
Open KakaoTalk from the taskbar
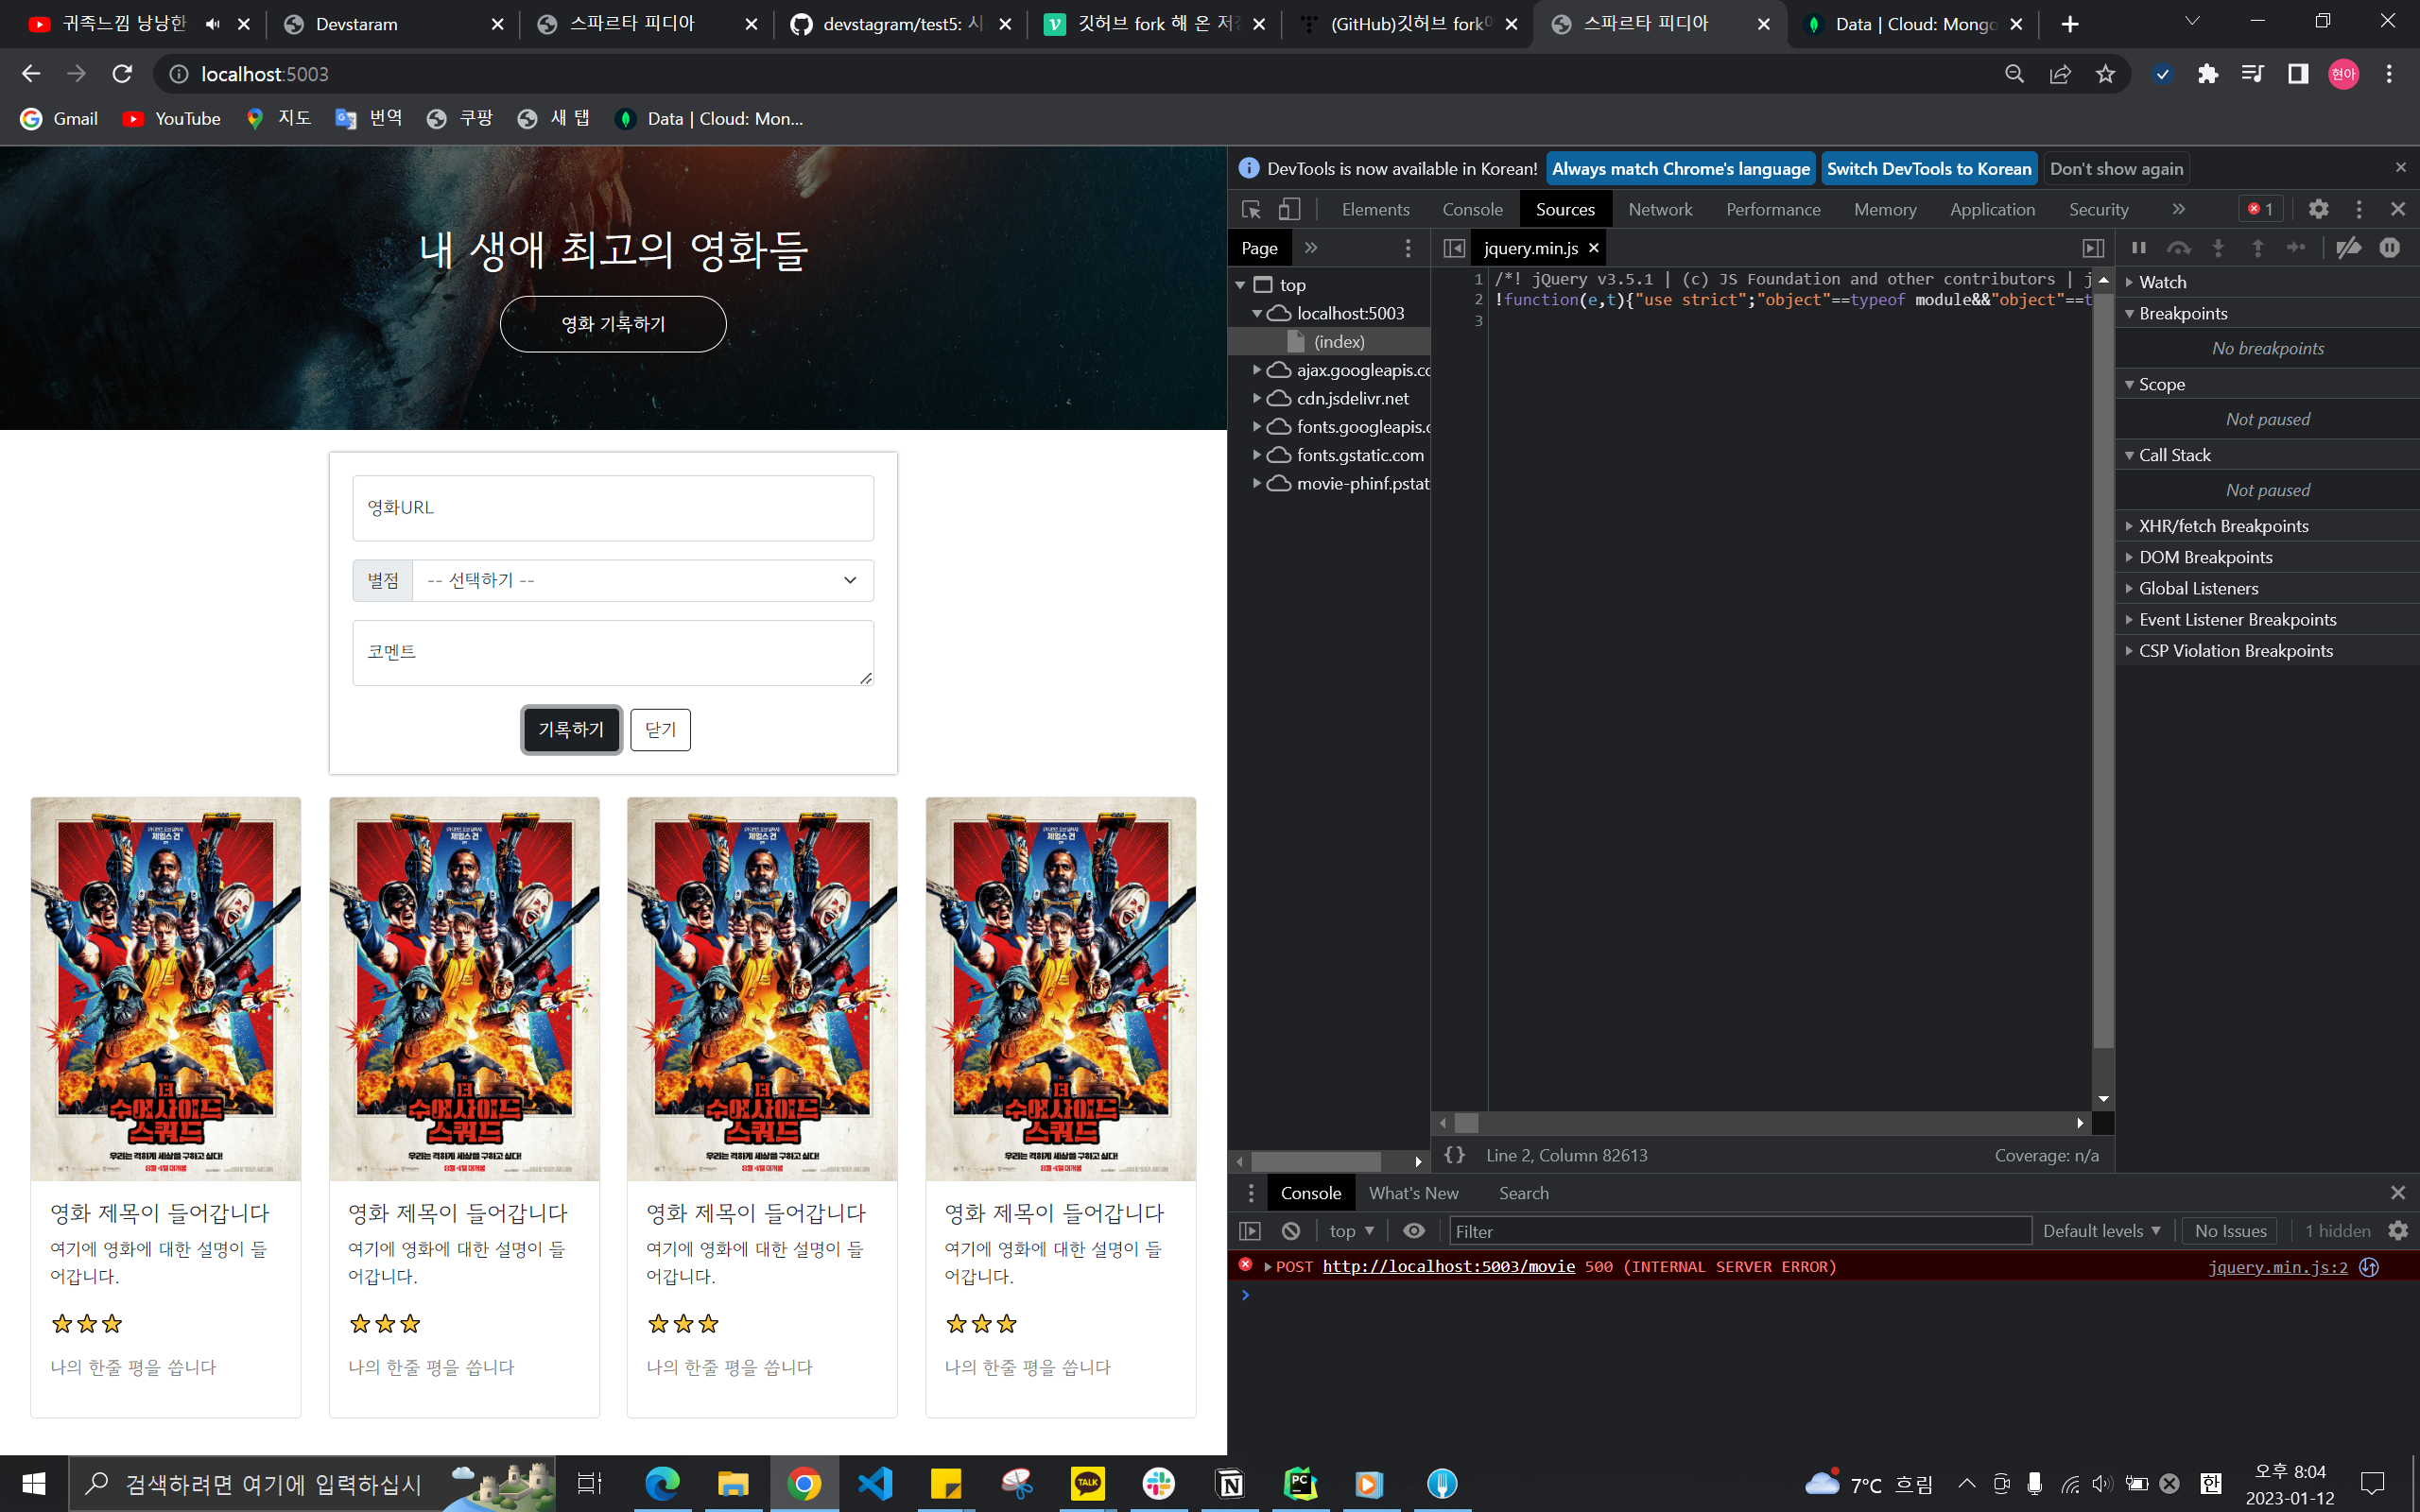(1087, 1483)
